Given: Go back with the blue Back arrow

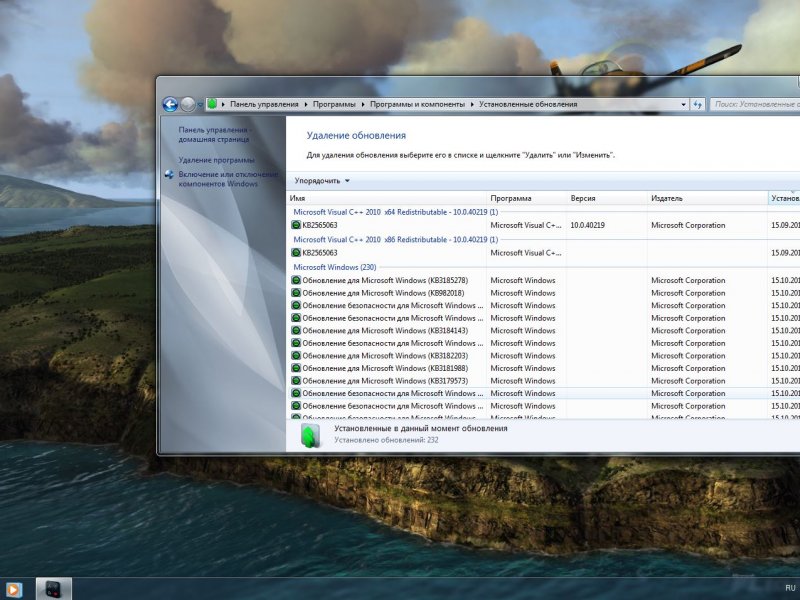Looking at the screenshot, I should tap(170, 104).
